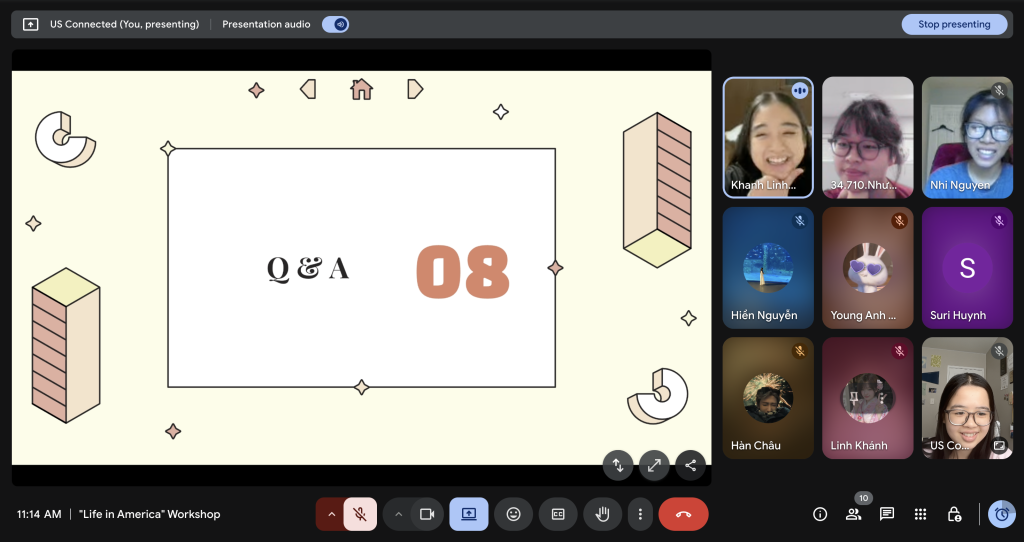Viewport: 1024px width, 542px height.
Task: Turn on closed captions
Action: (x=558, y=514)
